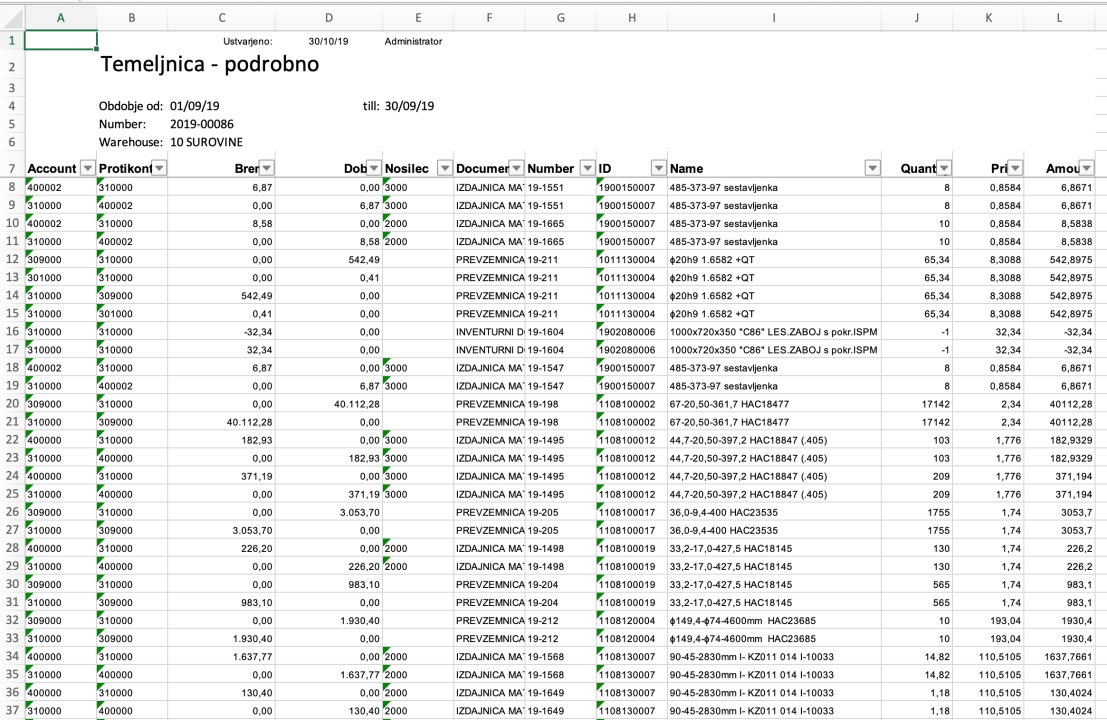Viewport: 1107px width, 720px height.
Task: Open the Document column filter dropdown
Action: coord(516,168)
